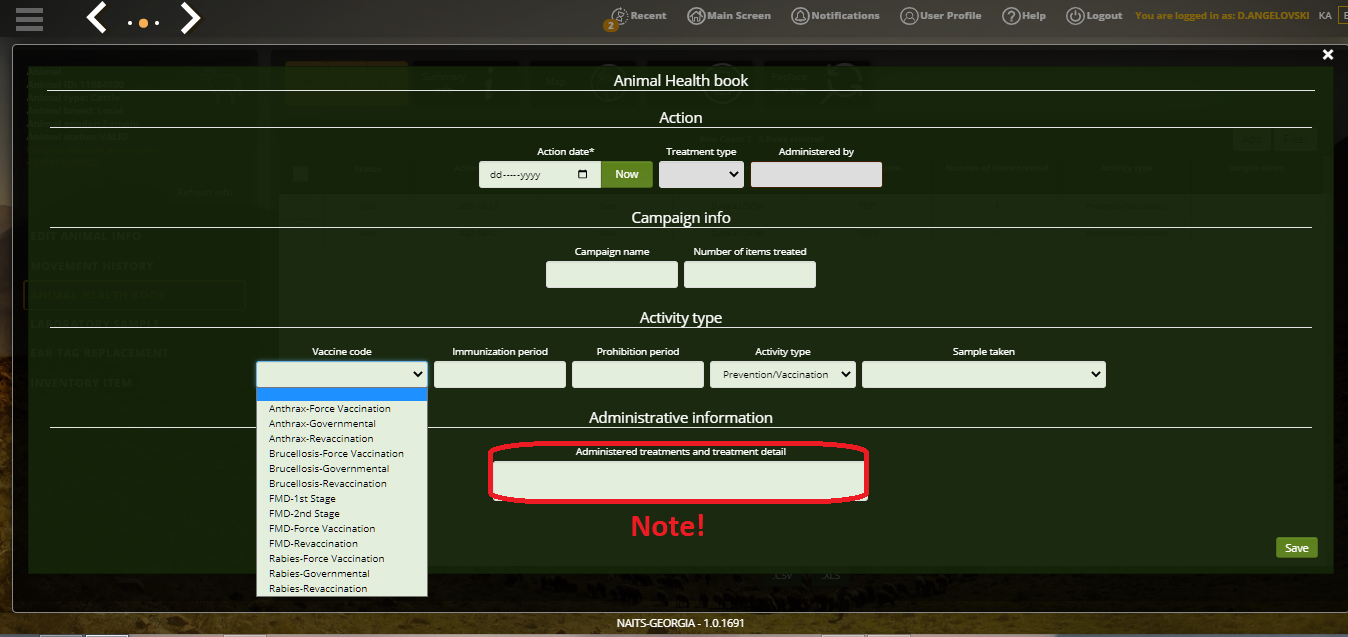Select Rabies-Revaccination option
Viewport: 1348px width, 637px height.
(342, 588)
